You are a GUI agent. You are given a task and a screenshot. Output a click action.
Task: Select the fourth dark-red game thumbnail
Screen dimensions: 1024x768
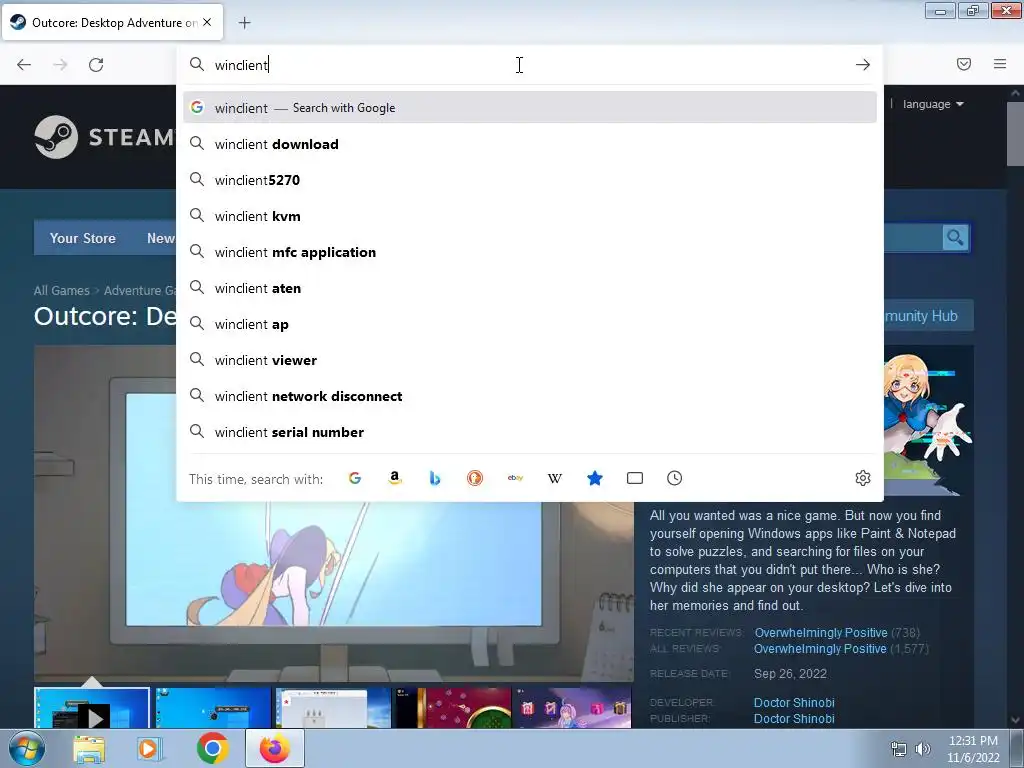452,708
